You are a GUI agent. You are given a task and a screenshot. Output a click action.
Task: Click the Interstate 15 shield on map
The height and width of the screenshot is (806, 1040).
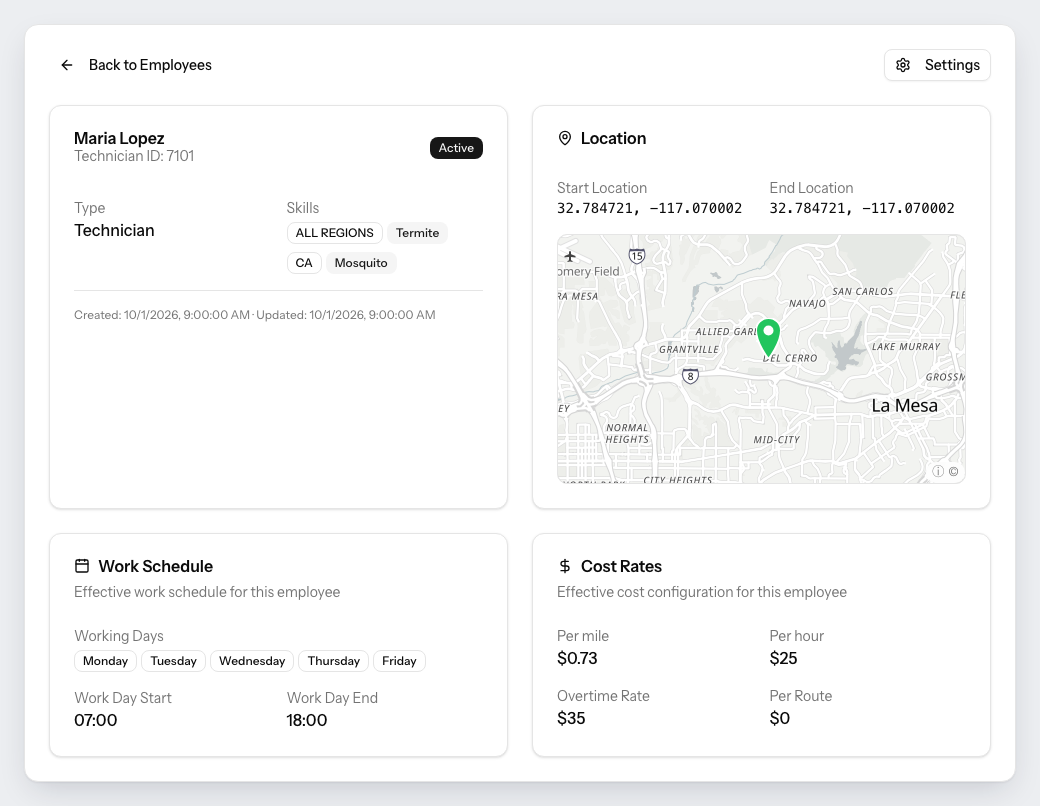(x=637, y=255)
